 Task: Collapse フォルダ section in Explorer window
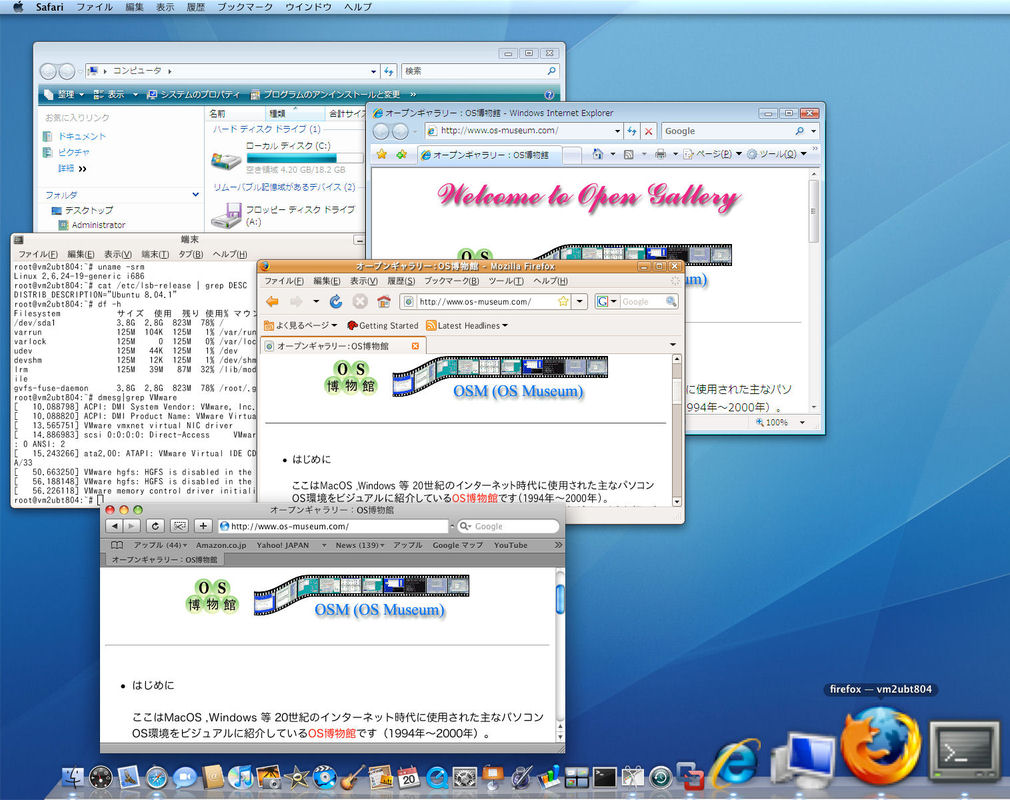(195, 195)
